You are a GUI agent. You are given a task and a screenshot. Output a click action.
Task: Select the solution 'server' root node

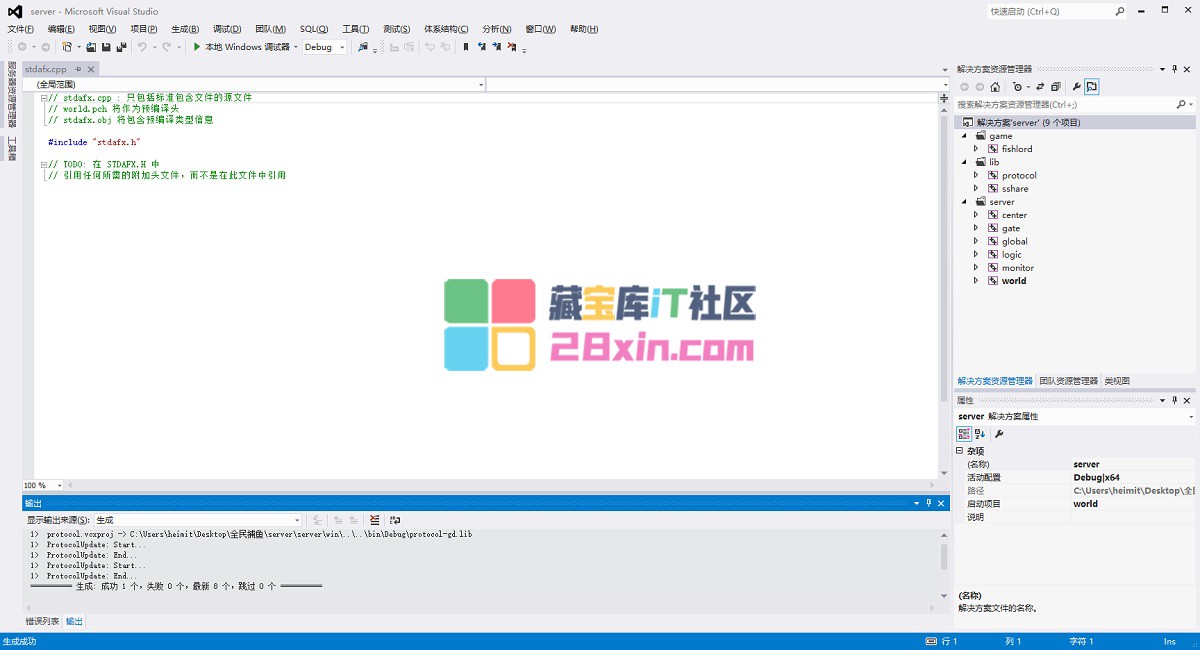click(1075, 122)
